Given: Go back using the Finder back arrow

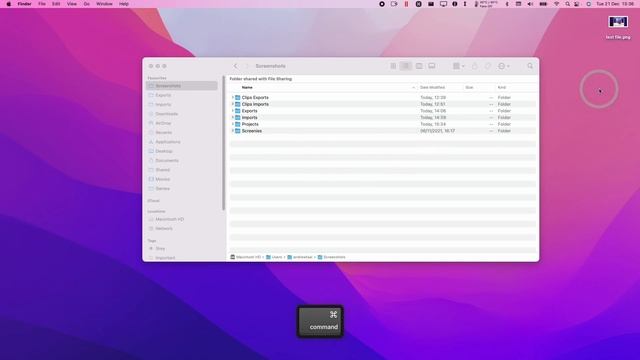Looking at the screenshot, I should (x=236, y=66).
